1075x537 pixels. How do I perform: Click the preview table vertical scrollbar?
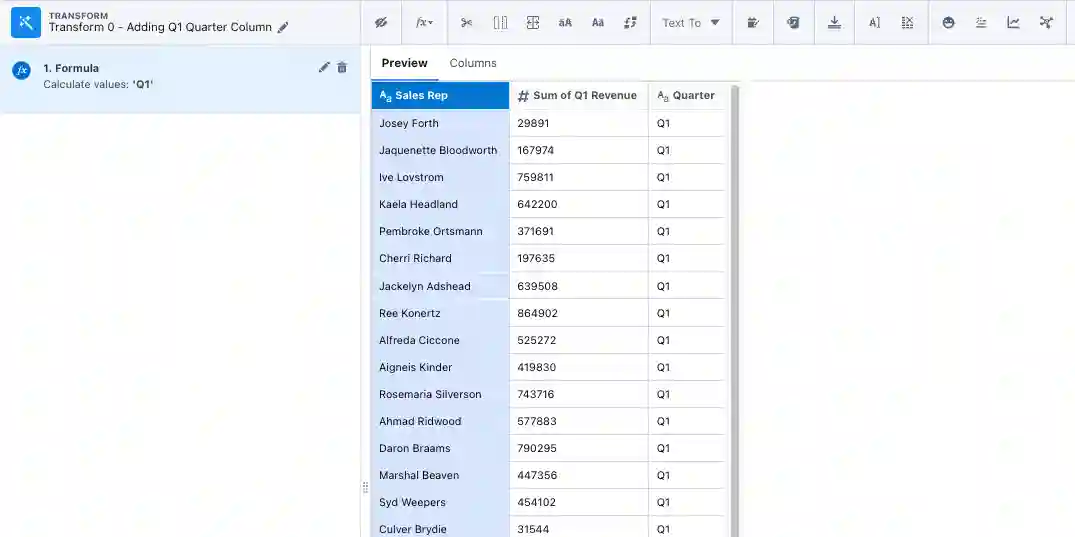click(735, 300)
